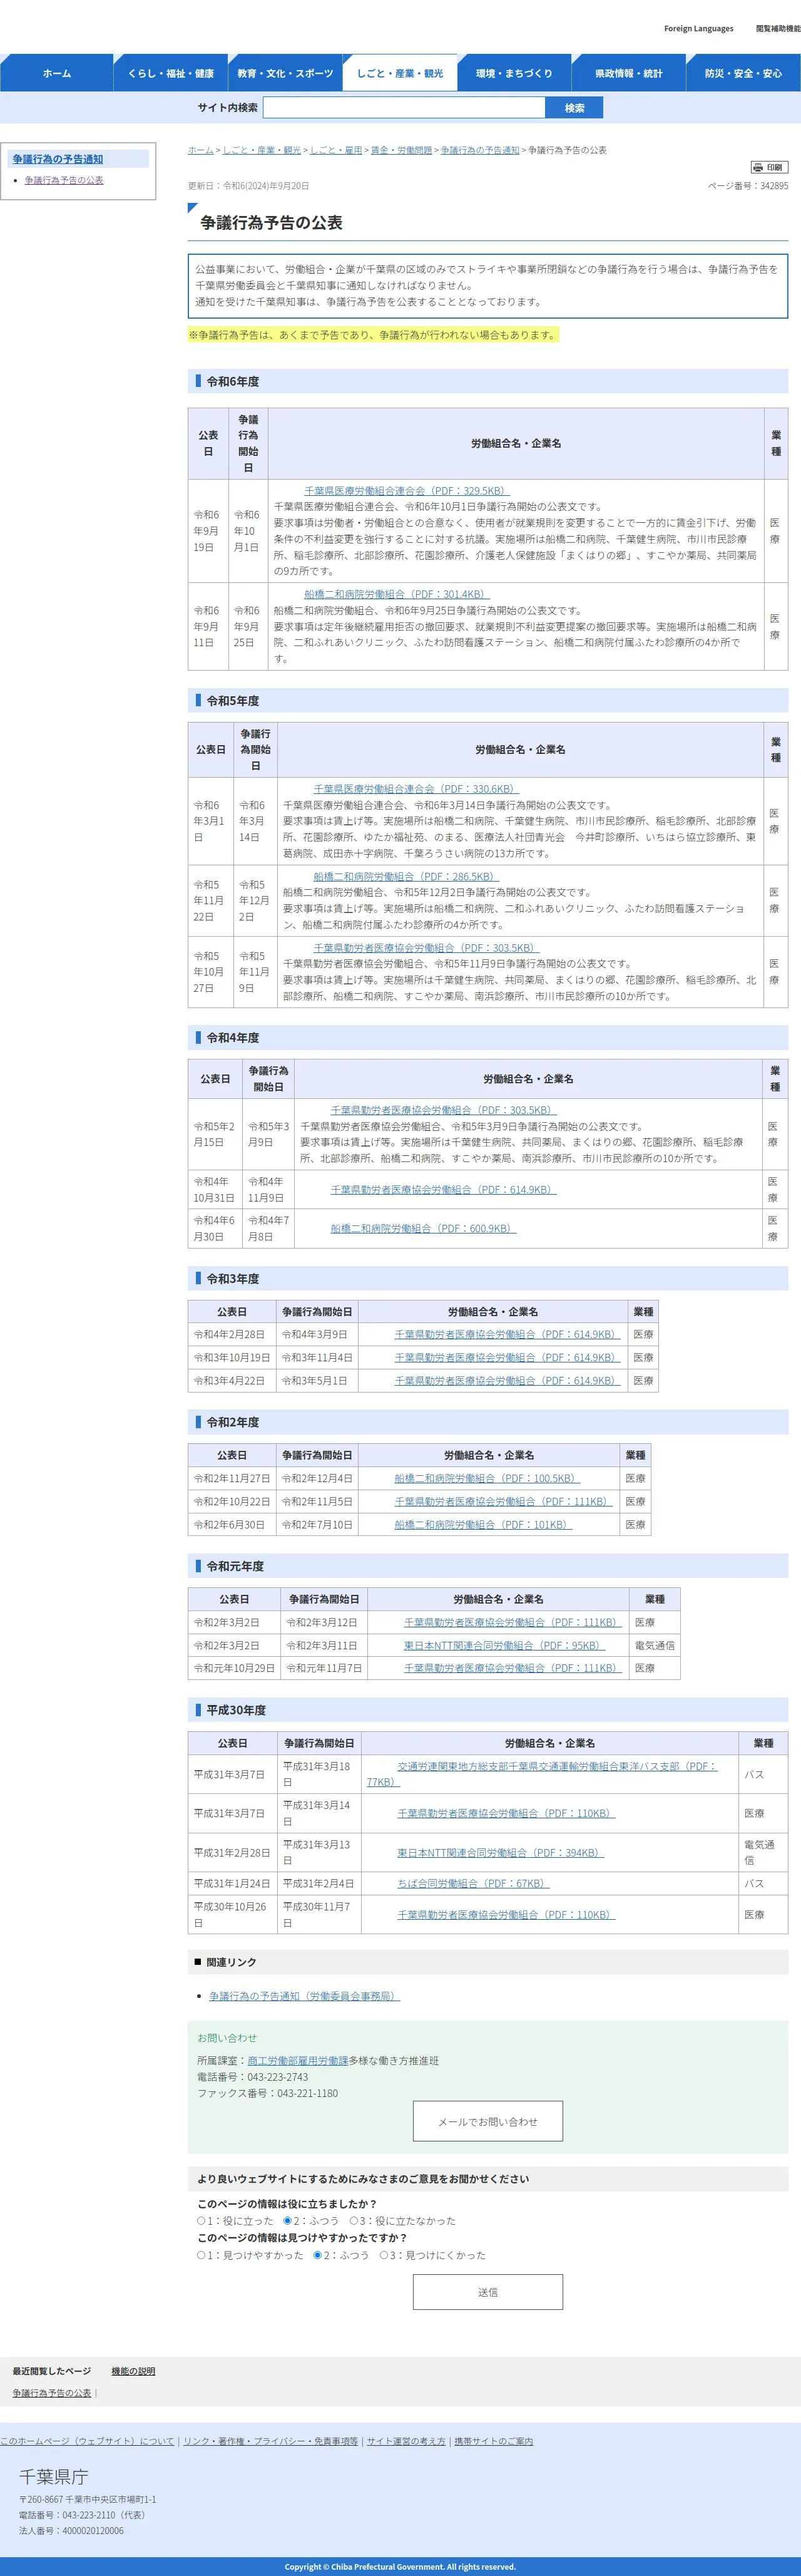Click breadcrumb link 争議行為の予告通知
Viewport: 801px width, 2576px height.
480,150
